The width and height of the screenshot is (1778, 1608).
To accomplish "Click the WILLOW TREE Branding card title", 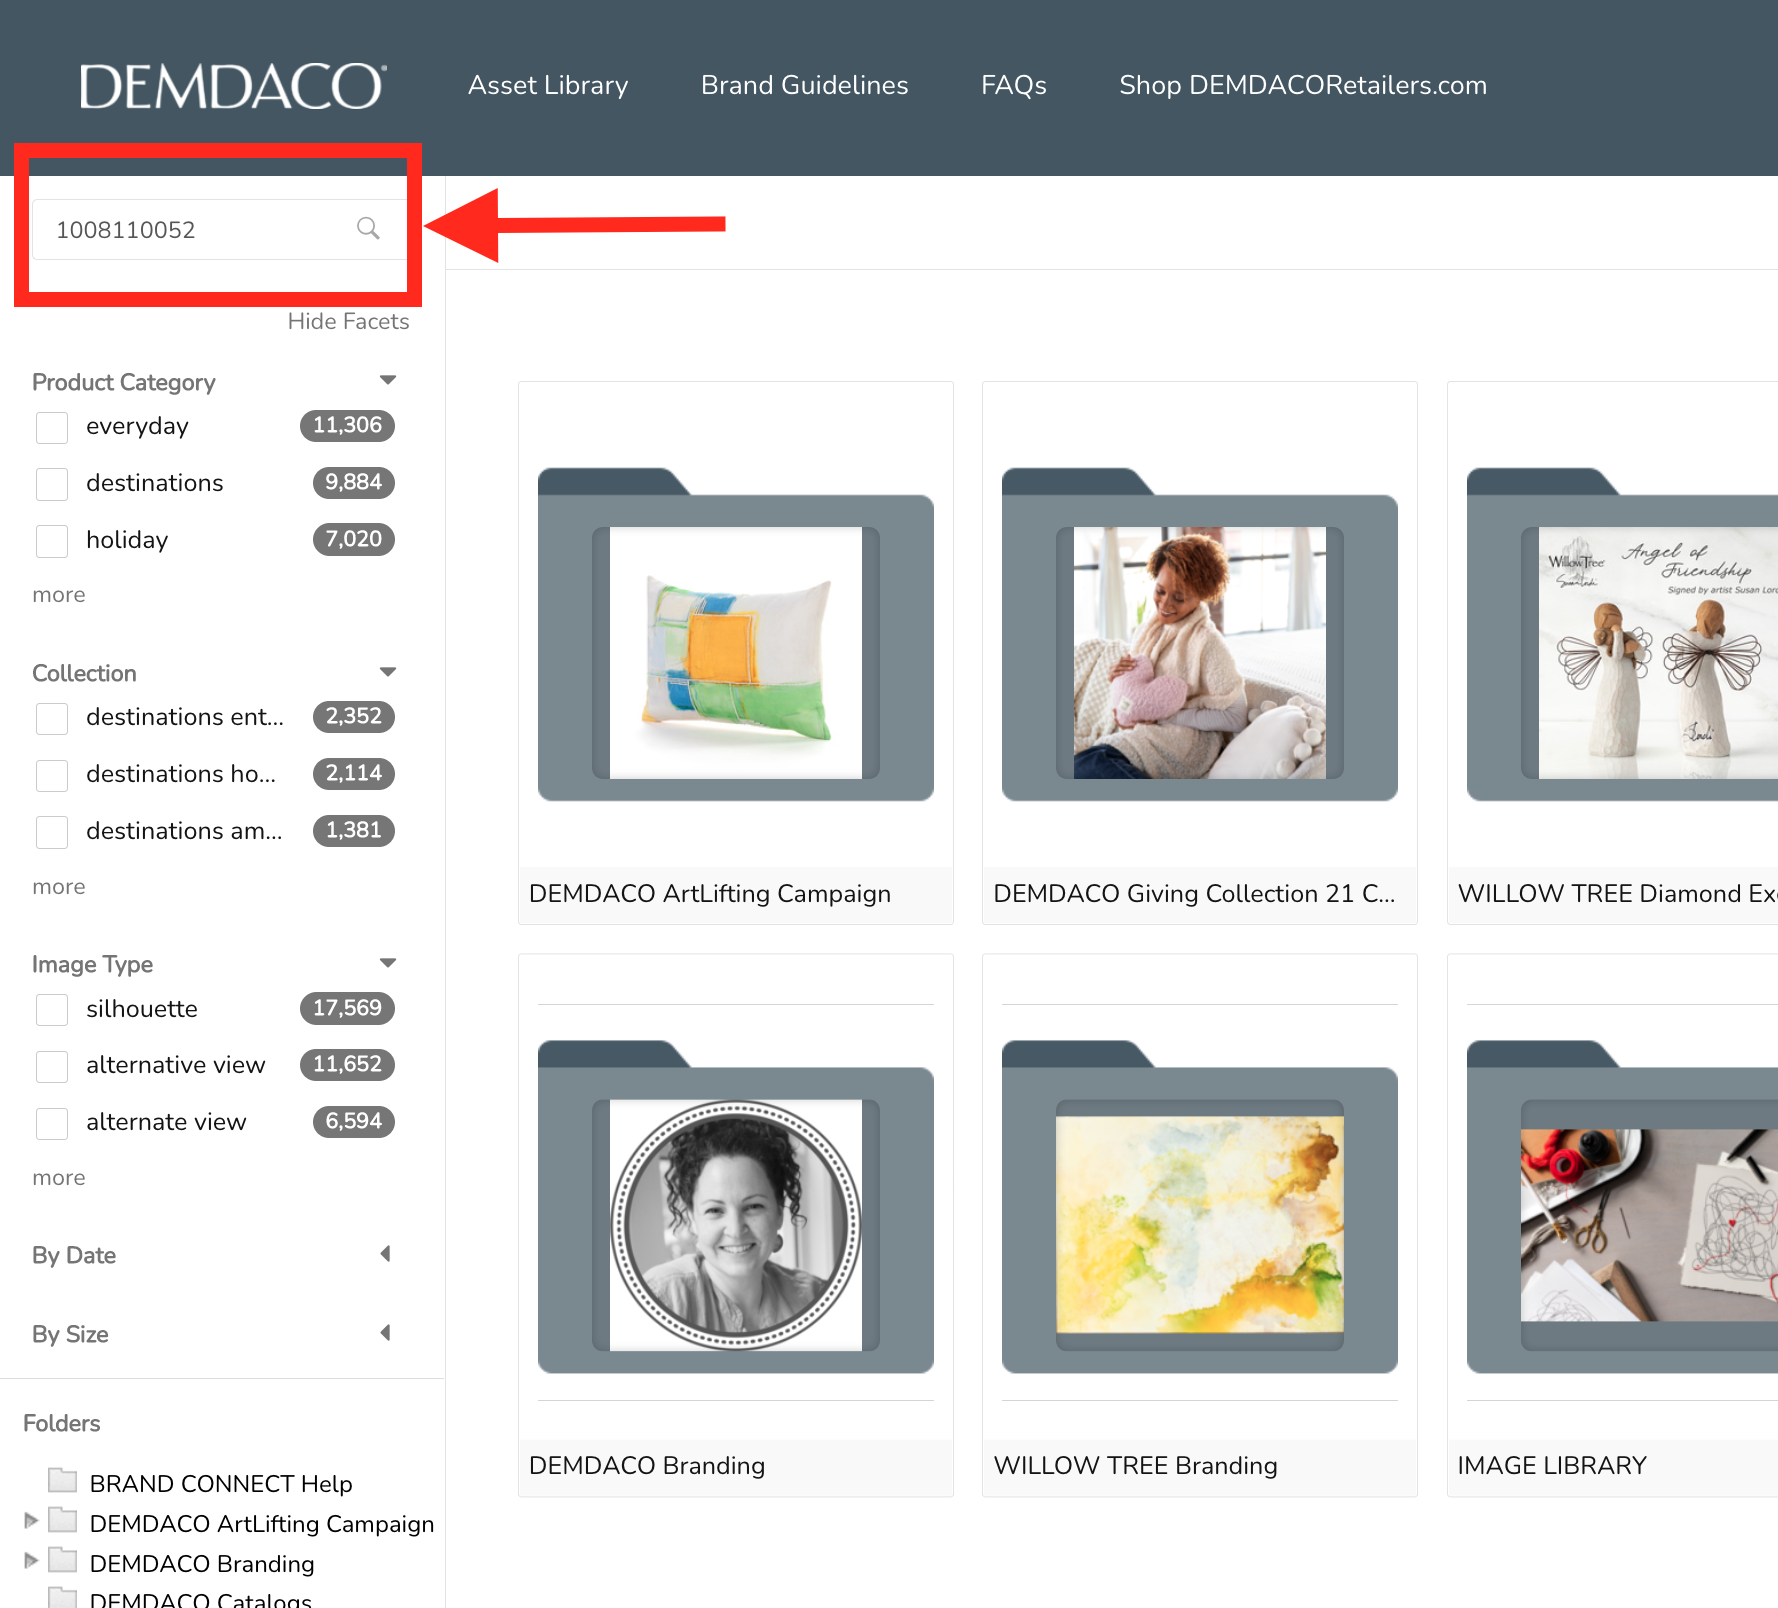I will [1135, 1465].
